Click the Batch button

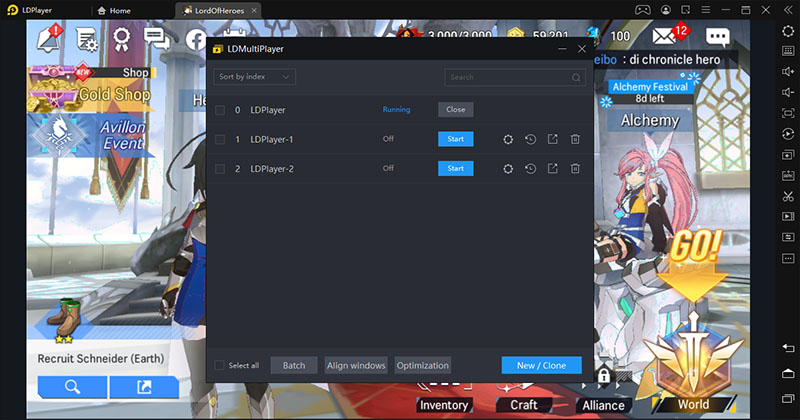coord(294,365)
